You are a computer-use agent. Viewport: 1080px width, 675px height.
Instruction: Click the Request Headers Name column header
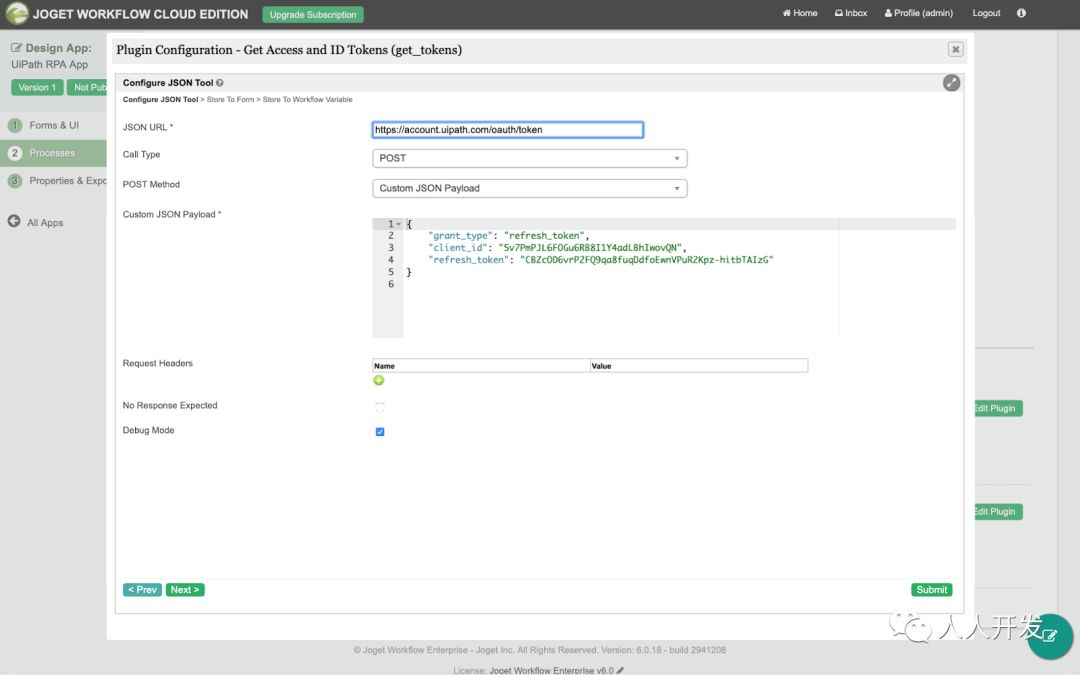(481, 366)
